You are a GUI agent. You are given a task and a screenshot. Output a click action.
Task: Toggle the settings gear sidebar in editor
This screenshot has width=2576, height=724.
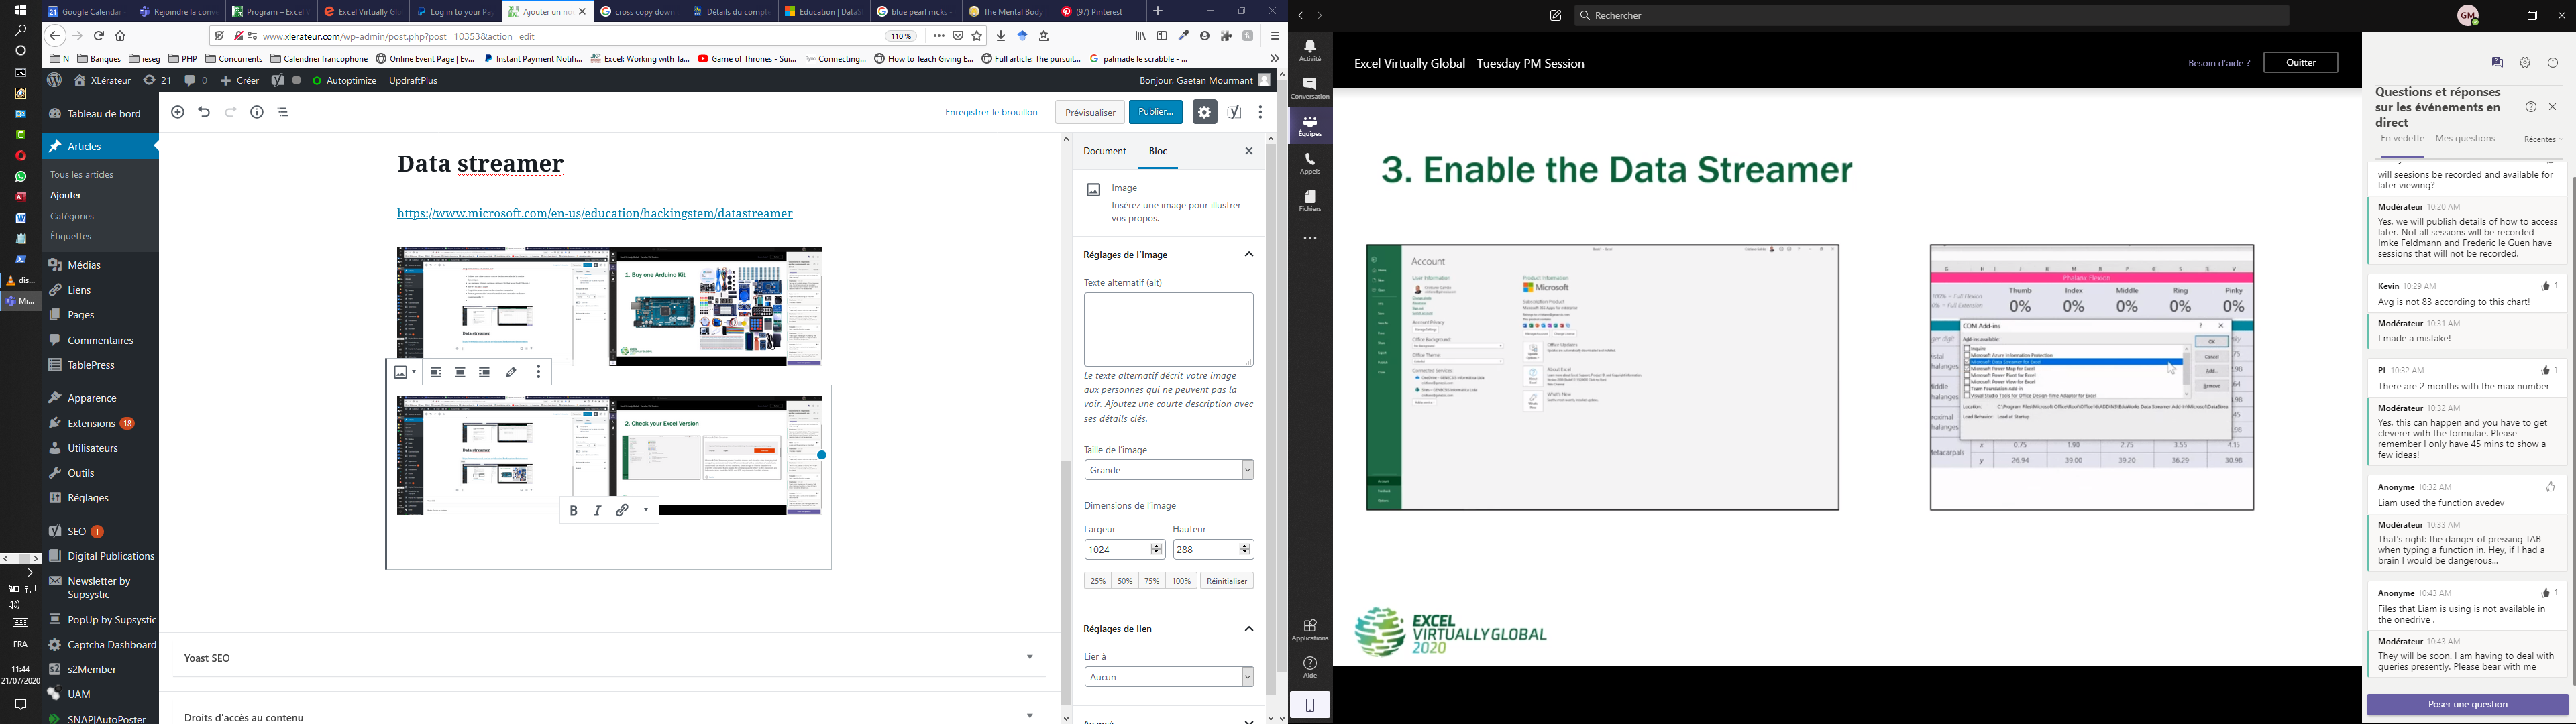coord(1204,112)
